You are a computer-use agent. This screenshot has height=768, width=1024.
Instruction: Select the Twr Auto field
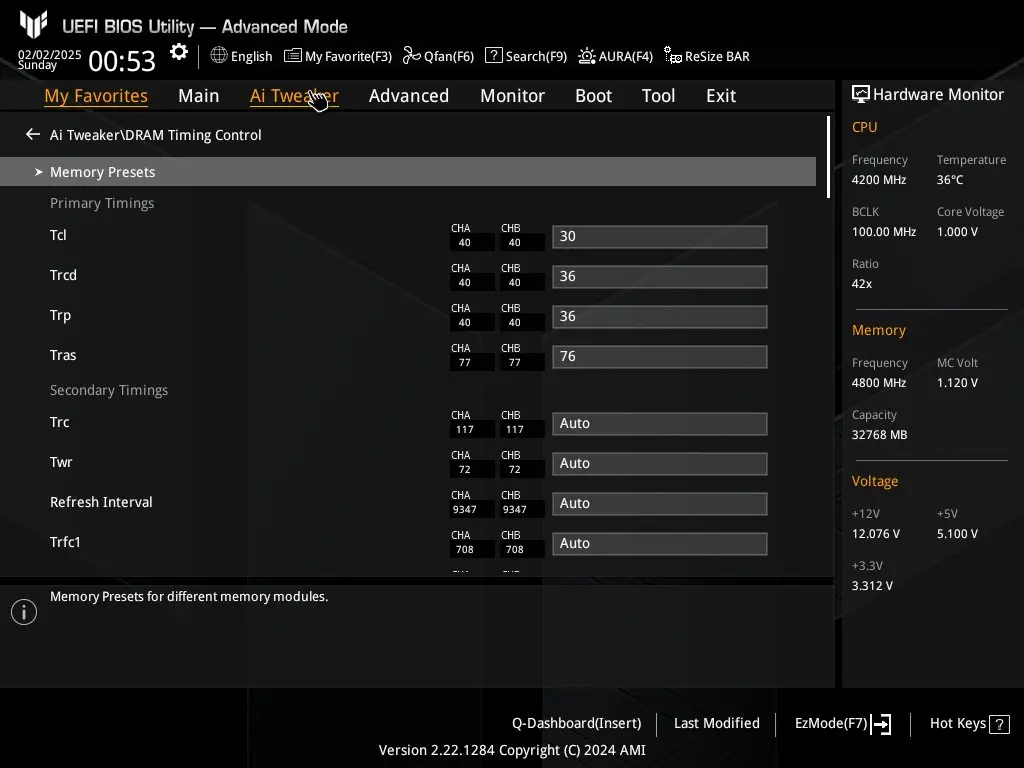[660, 463]
